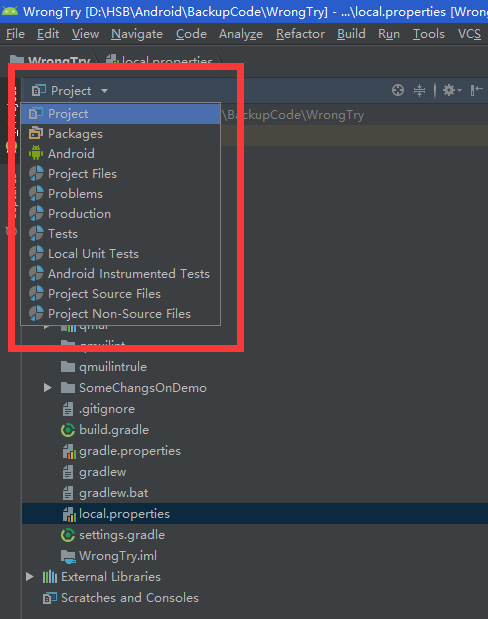The width and height of the screenshot is (488, 619).
Task: Click the Hide panel icon
Action: 477,90
